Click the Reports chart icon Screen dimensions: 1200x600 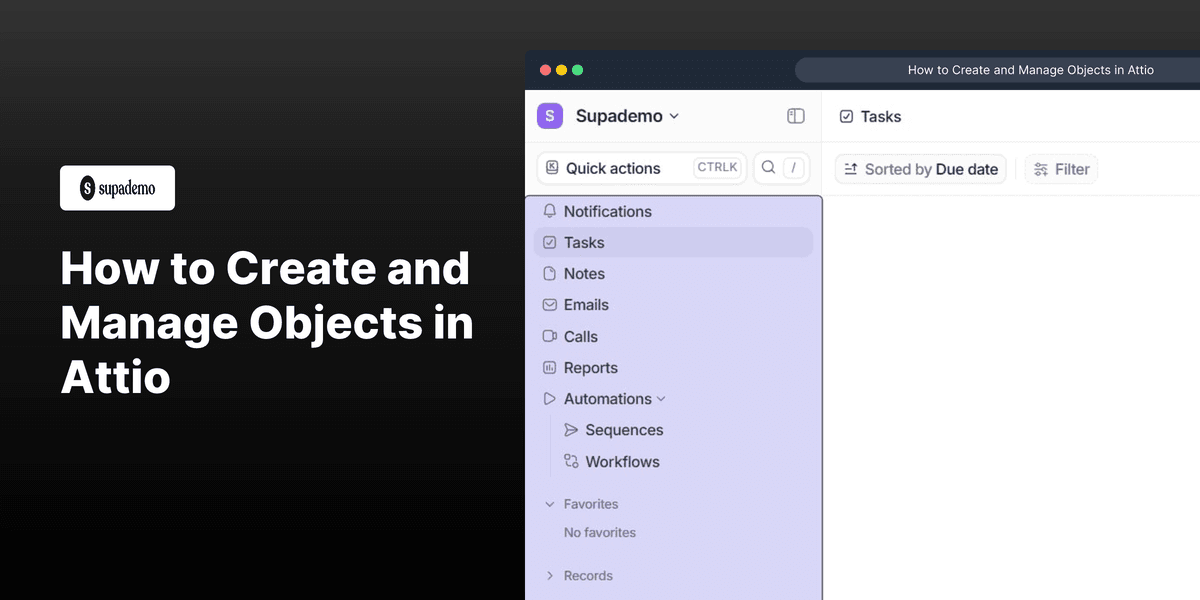550,367
